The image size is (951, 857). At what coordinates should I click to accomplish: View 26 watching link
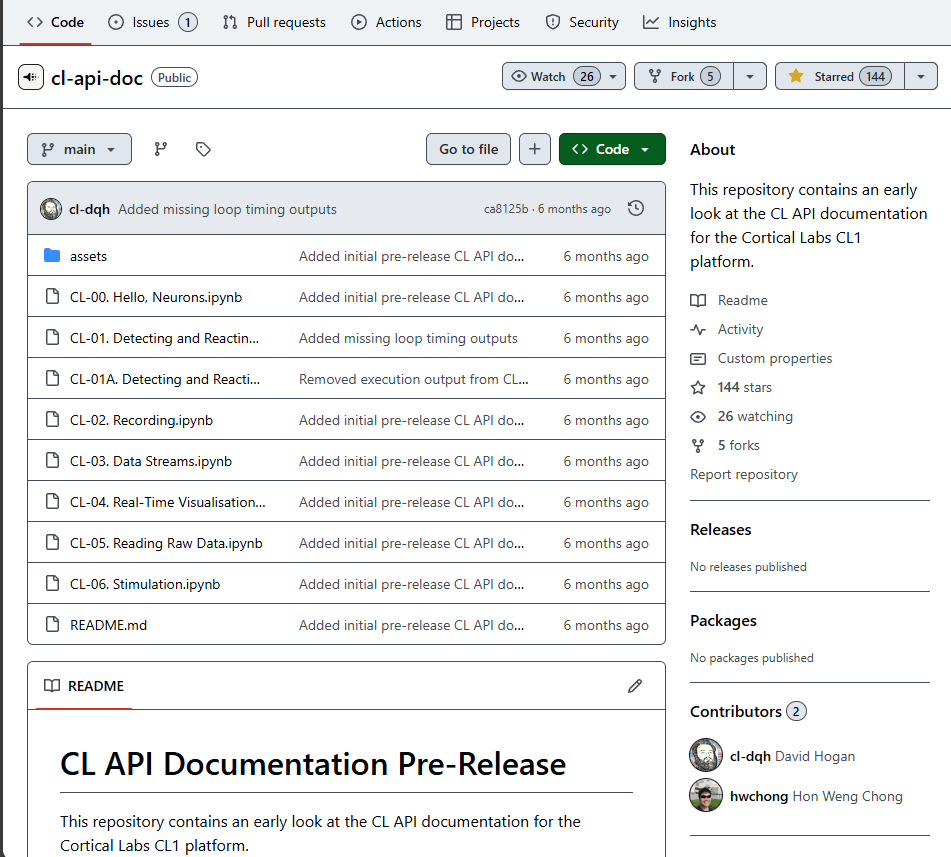(x=755, y=416)
